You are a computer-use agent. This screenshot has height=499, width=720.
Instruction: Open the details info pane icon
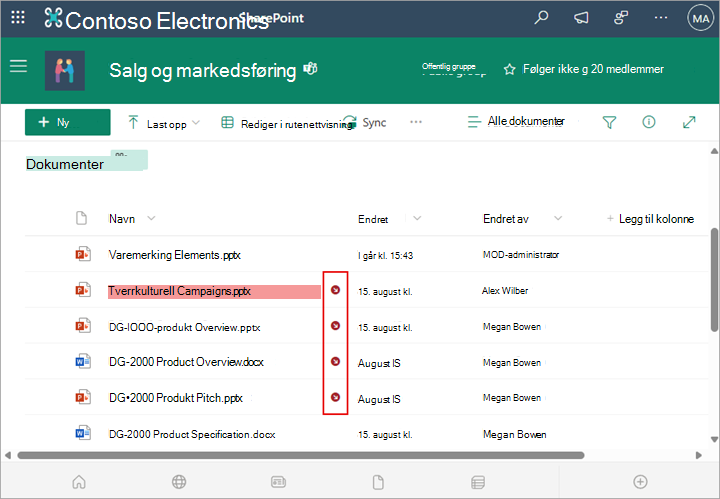coord(649,122)
